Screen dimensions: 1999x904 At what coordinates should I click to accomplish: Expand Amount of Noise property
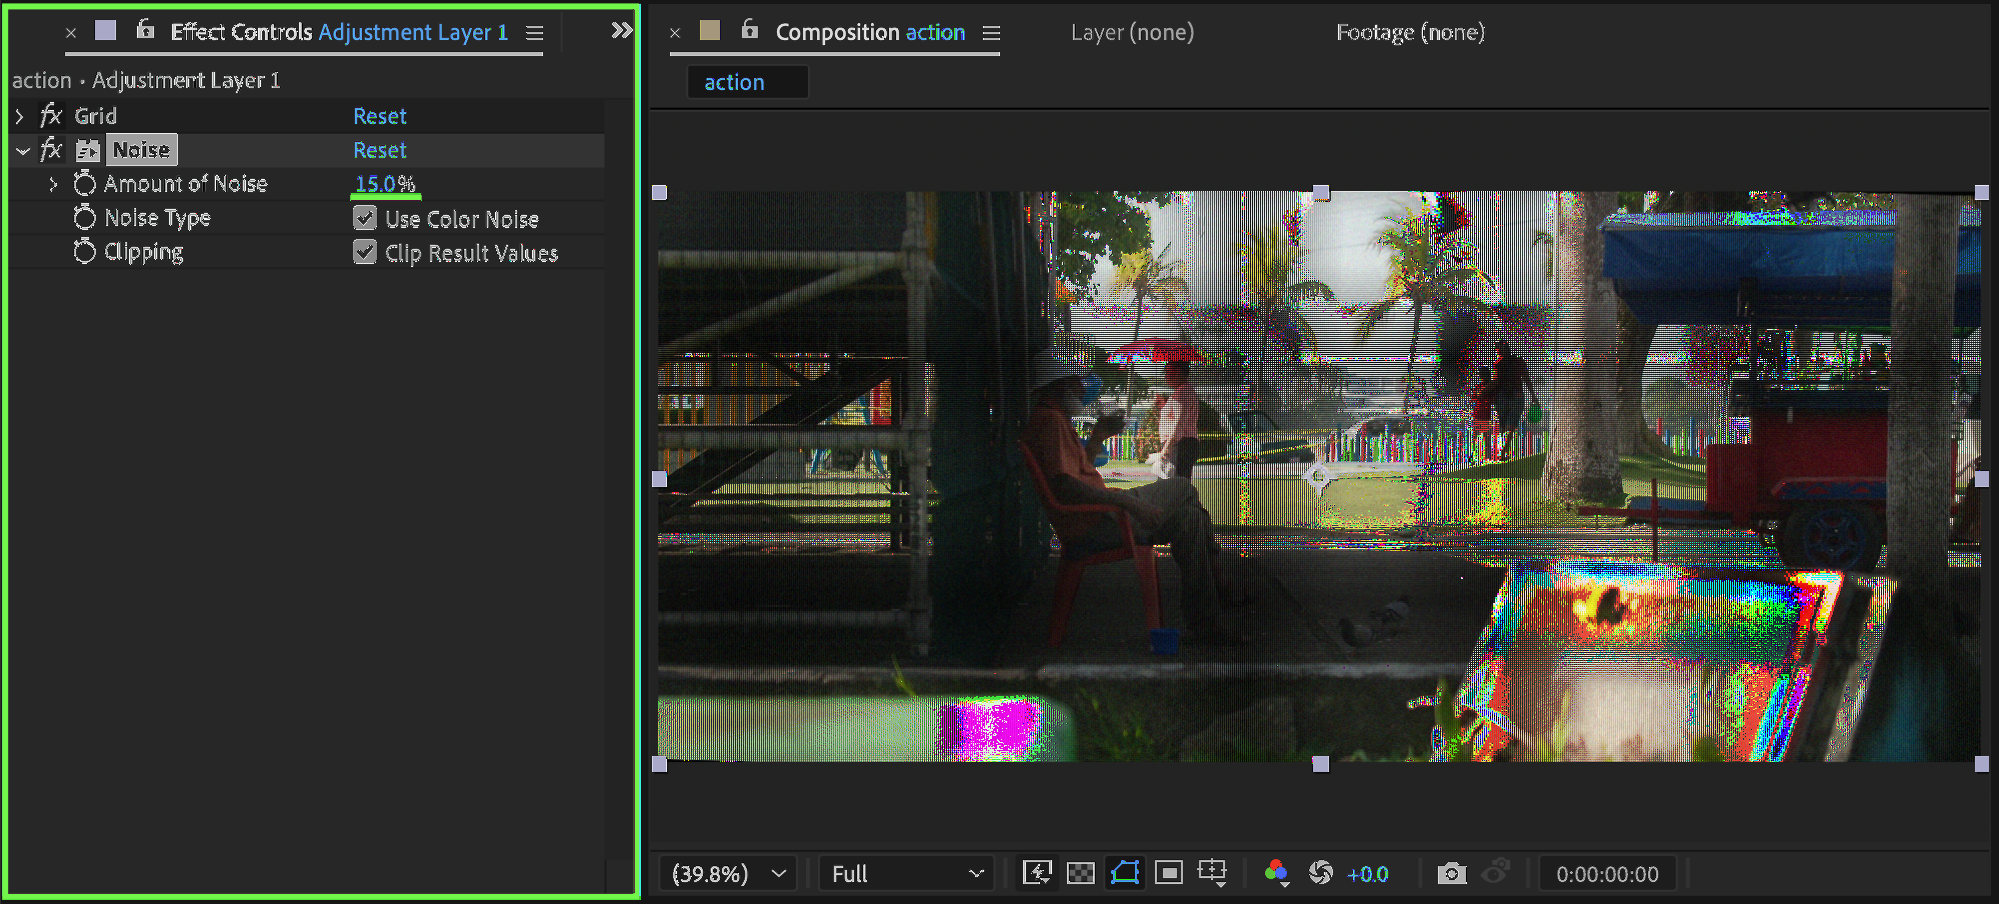53,184
